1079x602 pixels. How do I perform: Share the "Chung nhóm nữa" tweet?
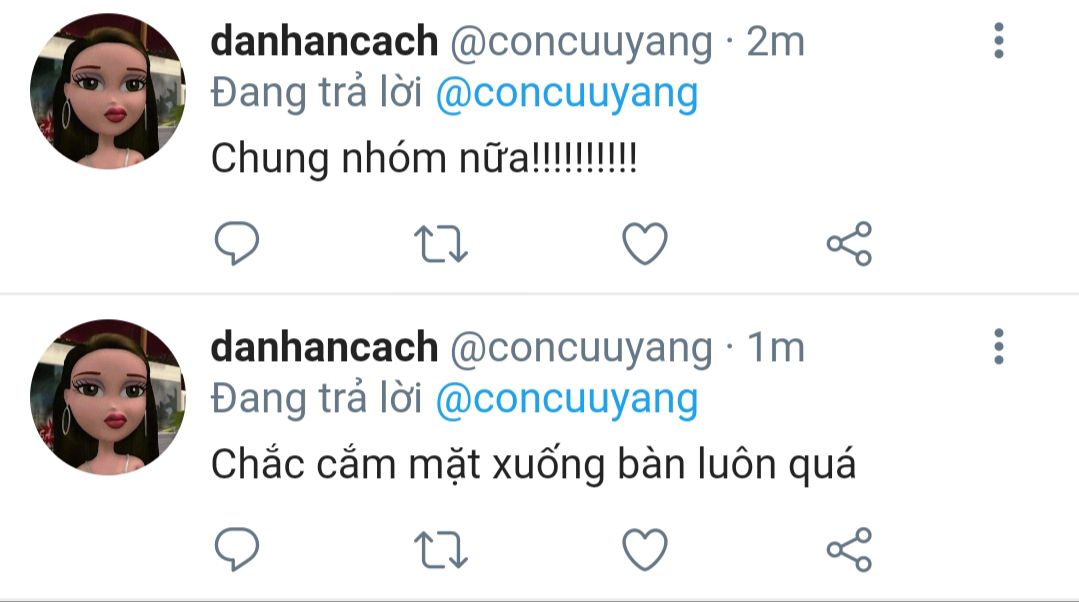(x=849, y=244)
